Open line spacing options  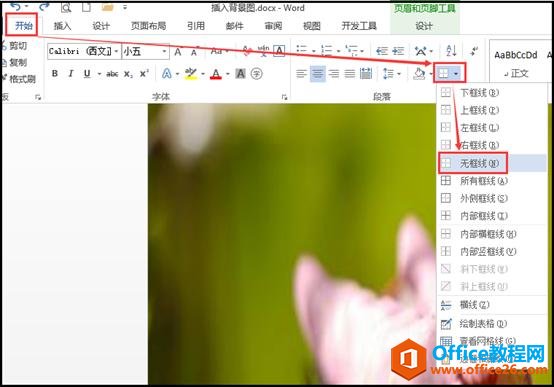[x=388, y=74]
